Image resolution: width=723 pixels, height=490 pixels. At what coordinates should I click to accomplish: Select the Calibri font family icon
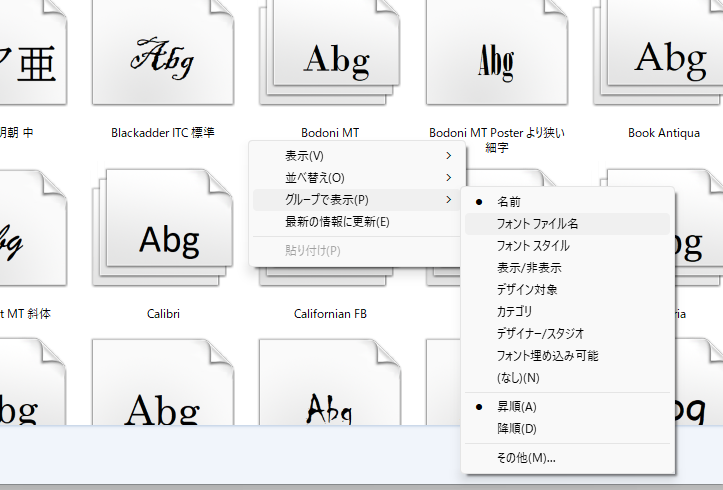click(163, 227)
